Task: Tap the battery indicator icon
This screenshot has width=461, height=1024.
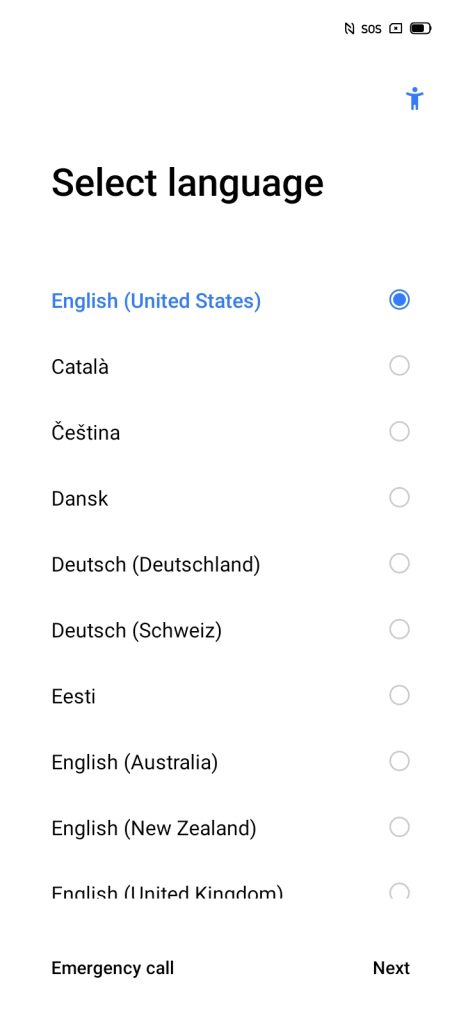Action: 421,29
